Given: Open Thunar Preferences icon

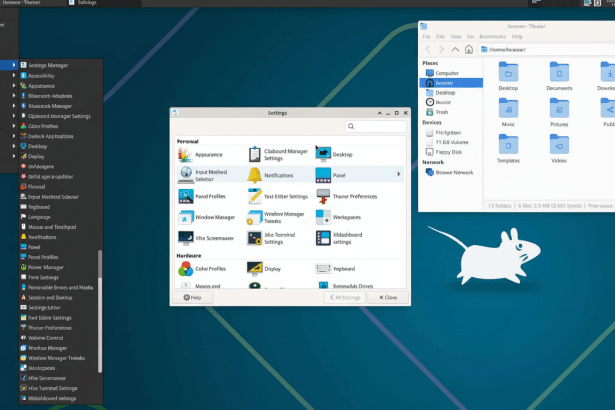Looking at the screenshot, I should pos(323,196).
